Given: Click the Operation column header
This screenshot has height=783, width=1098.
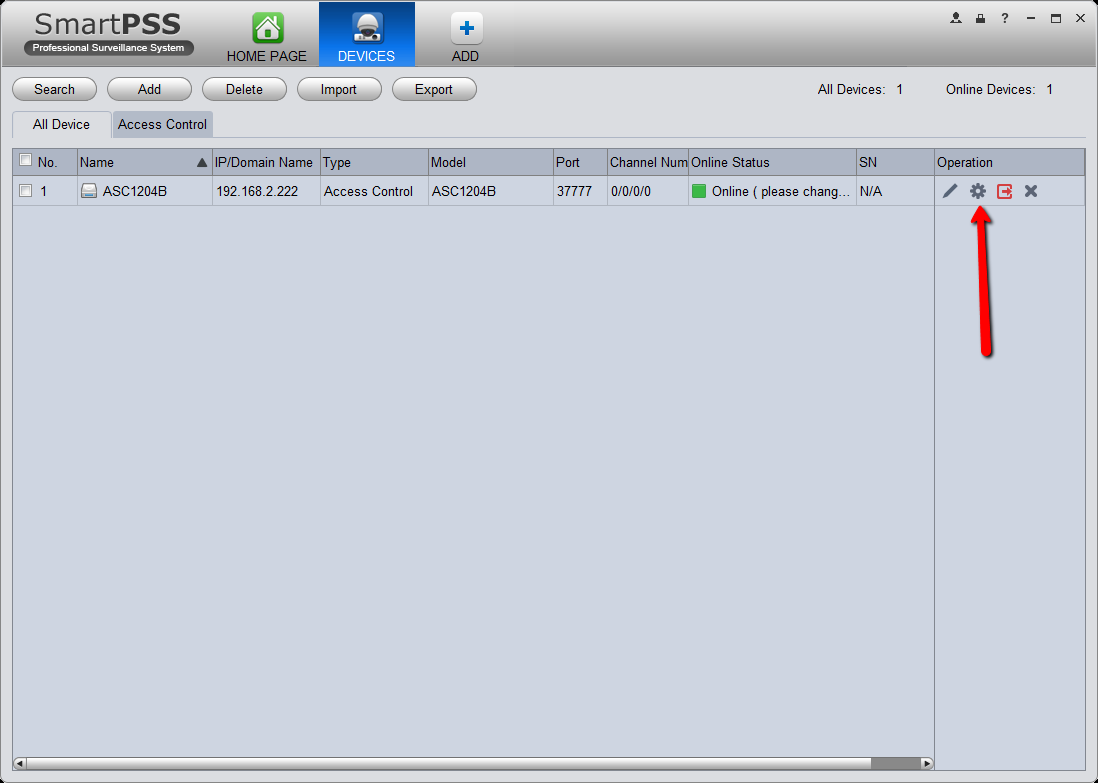Looking at the screenshot, I should (1009, 162).
